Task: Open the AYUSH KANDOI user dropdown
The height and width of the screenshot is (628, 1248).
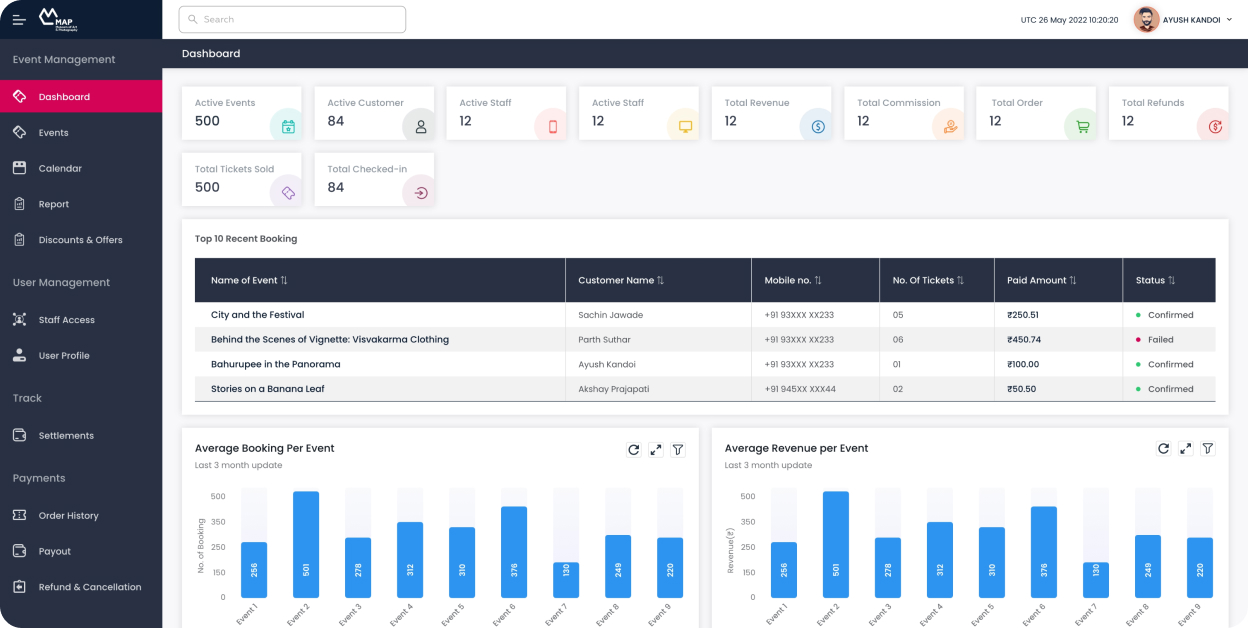Action: point(1184,20)
